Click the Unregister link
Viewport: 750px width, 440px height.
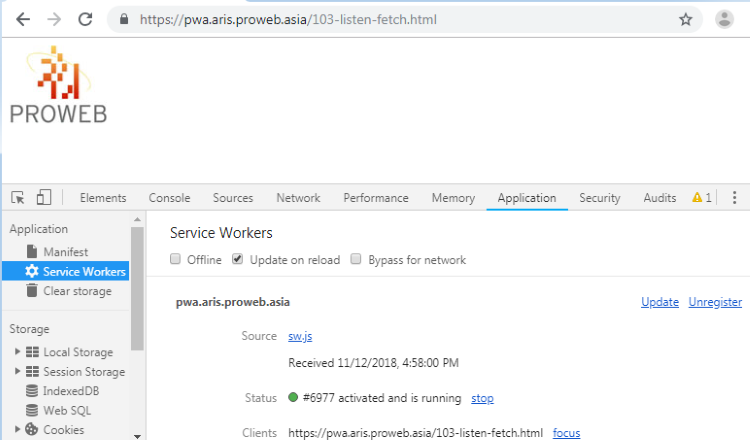pyautogui.click(x=715, y=302)
